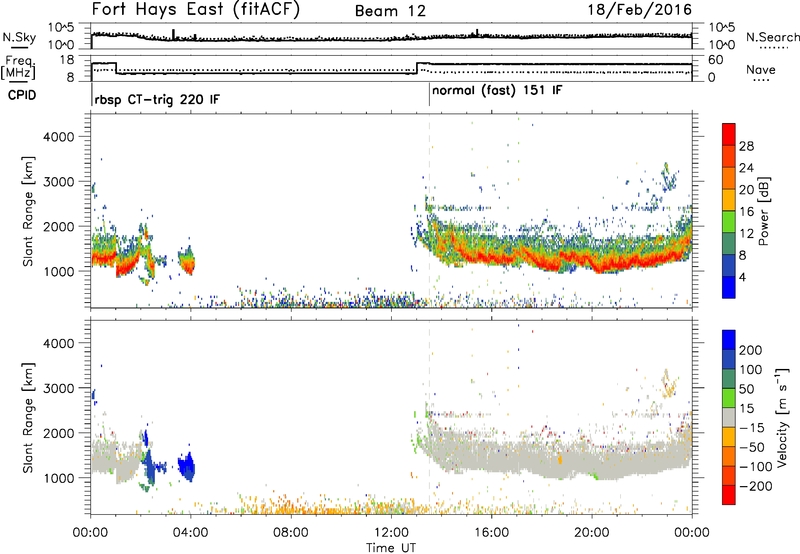Click the date '18/Feb/2016'

click(640, 10)
